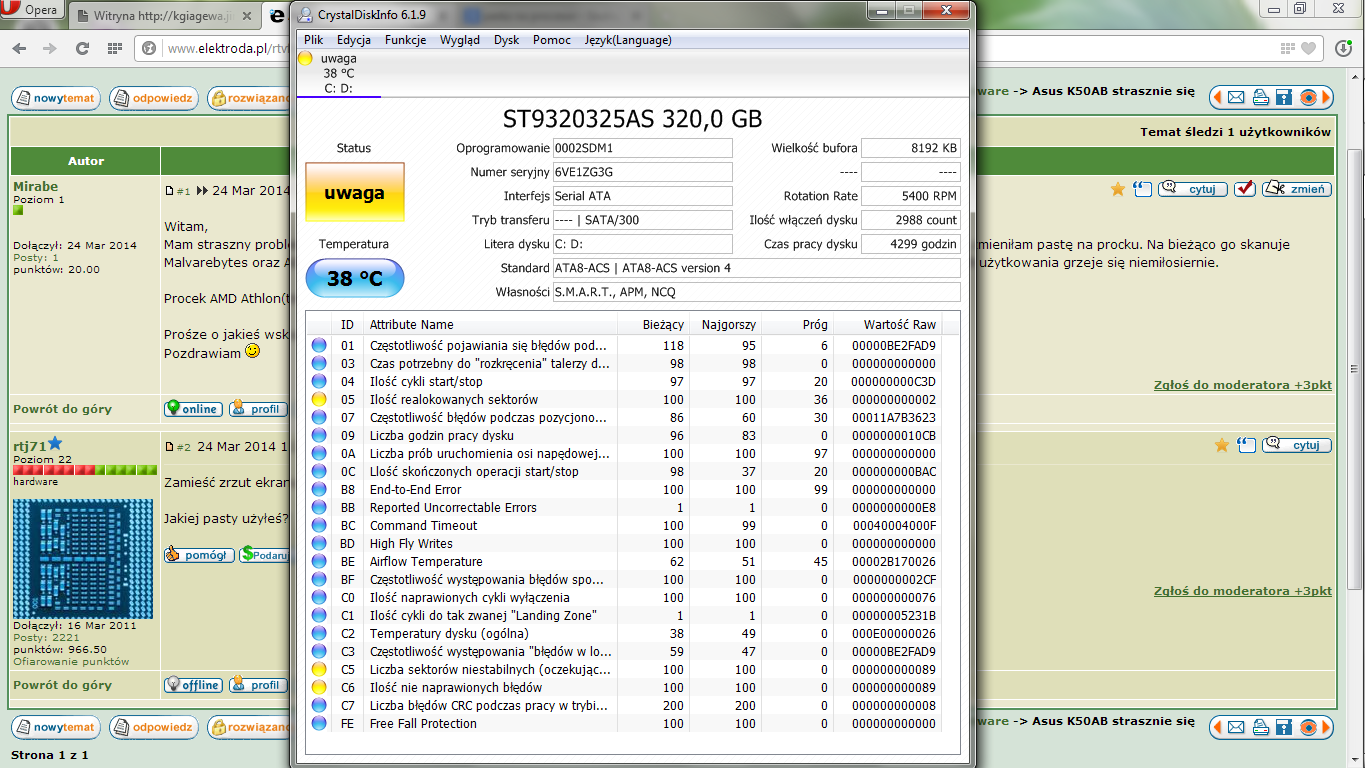The height and width of the screenshot is (768, 1366).
Task: Click the floppy disk save icon at top
Action: coord(1283,97)
